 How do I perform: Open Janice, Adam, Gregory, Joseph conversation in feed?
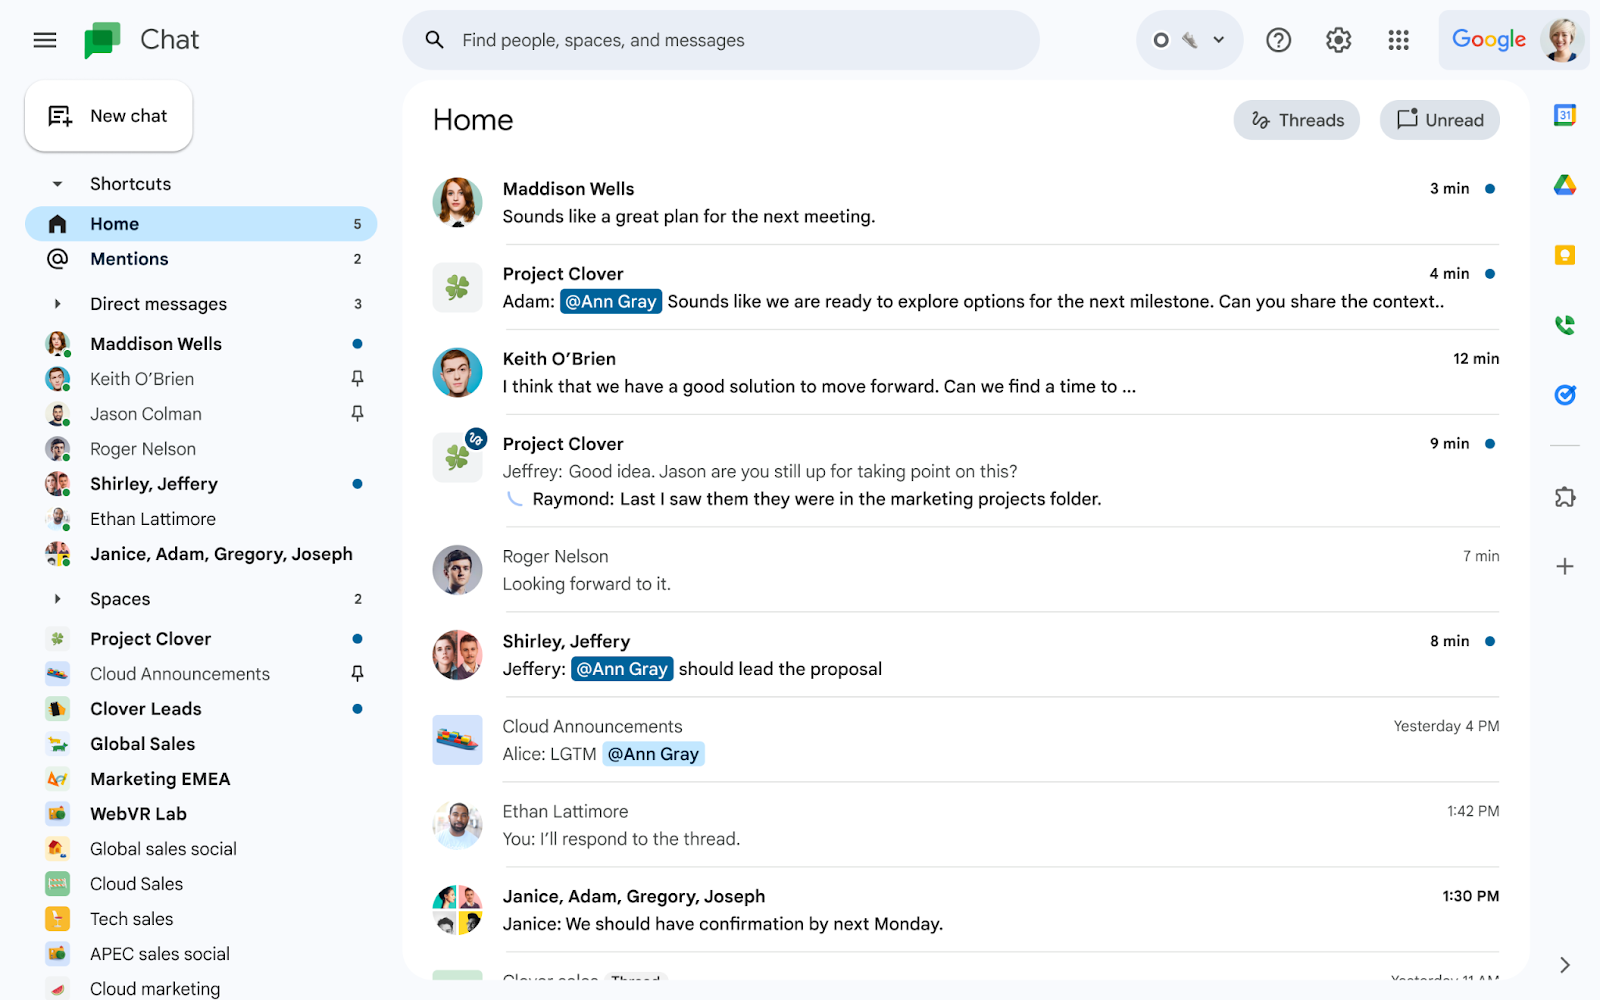[x=966, y=910]
